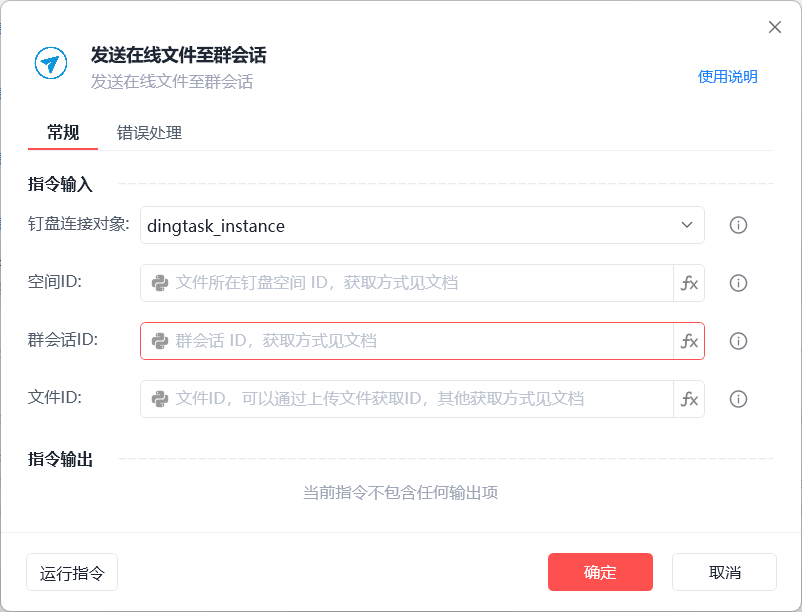The width and height of the screenshot is (802, 612).
Task: Switch to the 错误处理 tab
Action: 149,133
